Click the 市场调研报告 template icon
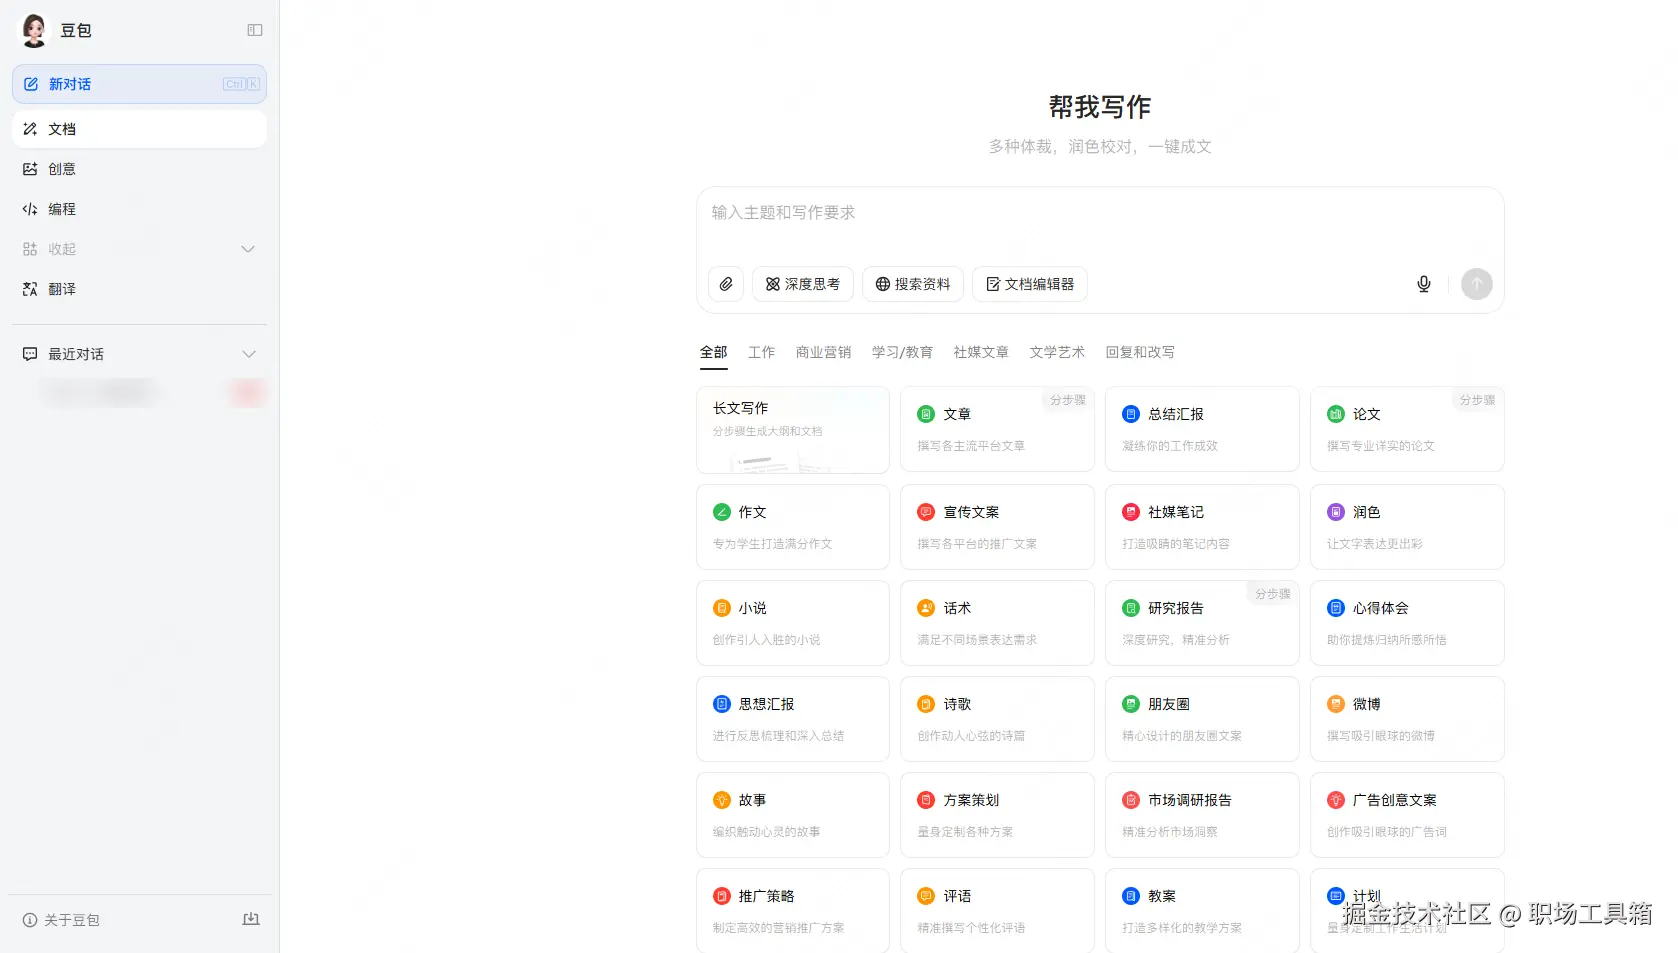Viewport: 1678px width, 953px height. click(1131, 800)
